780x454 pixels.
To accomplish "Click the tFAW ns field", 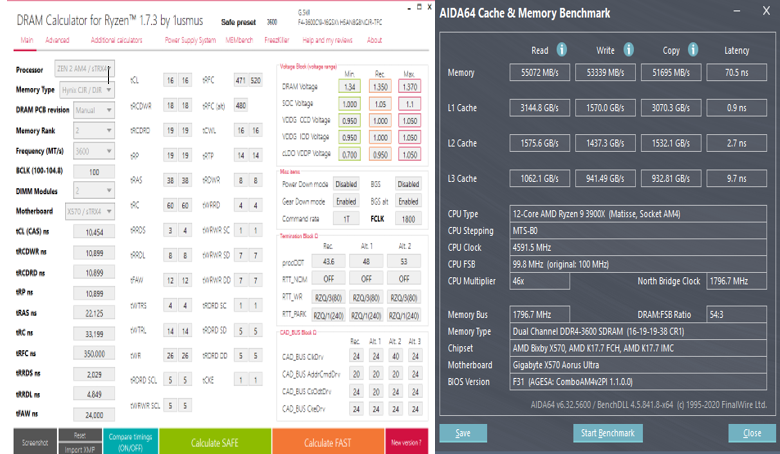I will (x=94, y=414).
